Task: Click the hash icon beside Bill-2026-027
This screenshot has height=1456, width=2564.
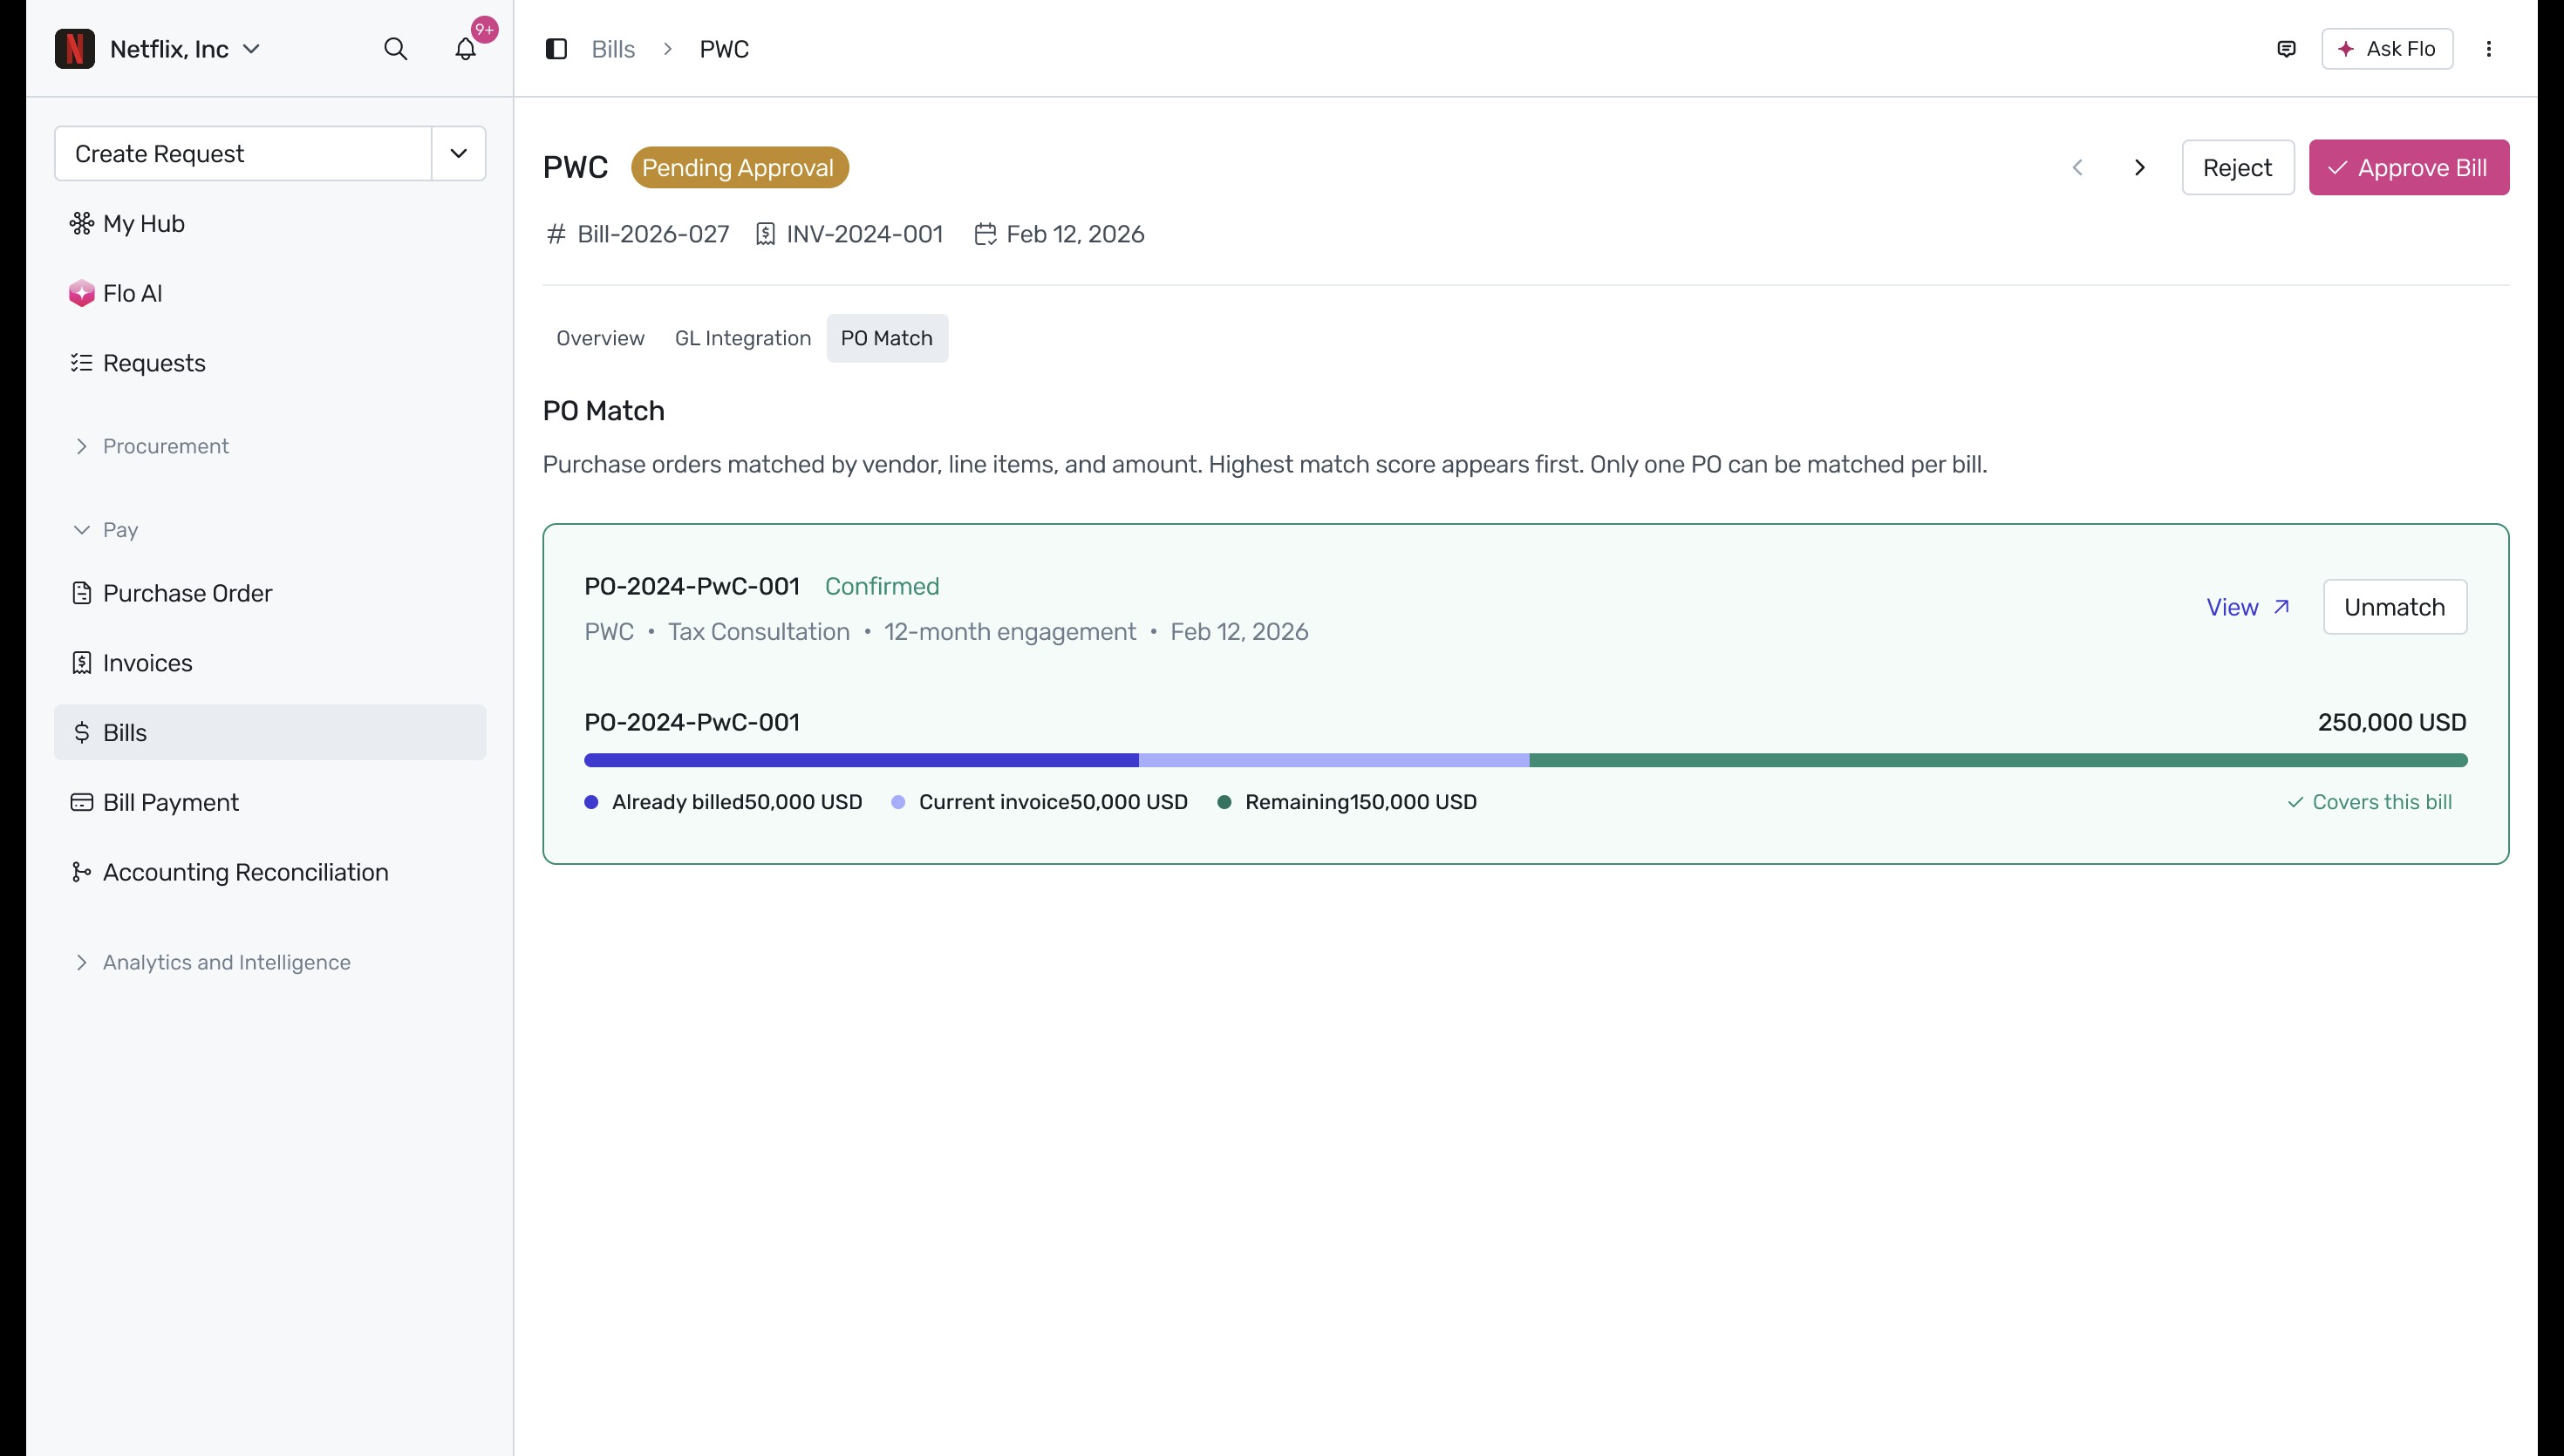Action: (x=556, y=234)
